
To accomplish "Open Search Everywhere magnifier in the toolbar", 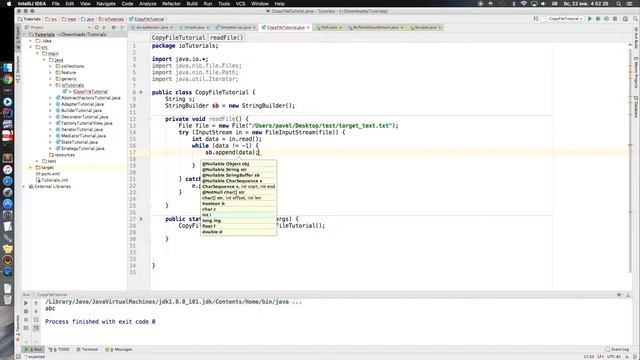I will coord(635,19).
